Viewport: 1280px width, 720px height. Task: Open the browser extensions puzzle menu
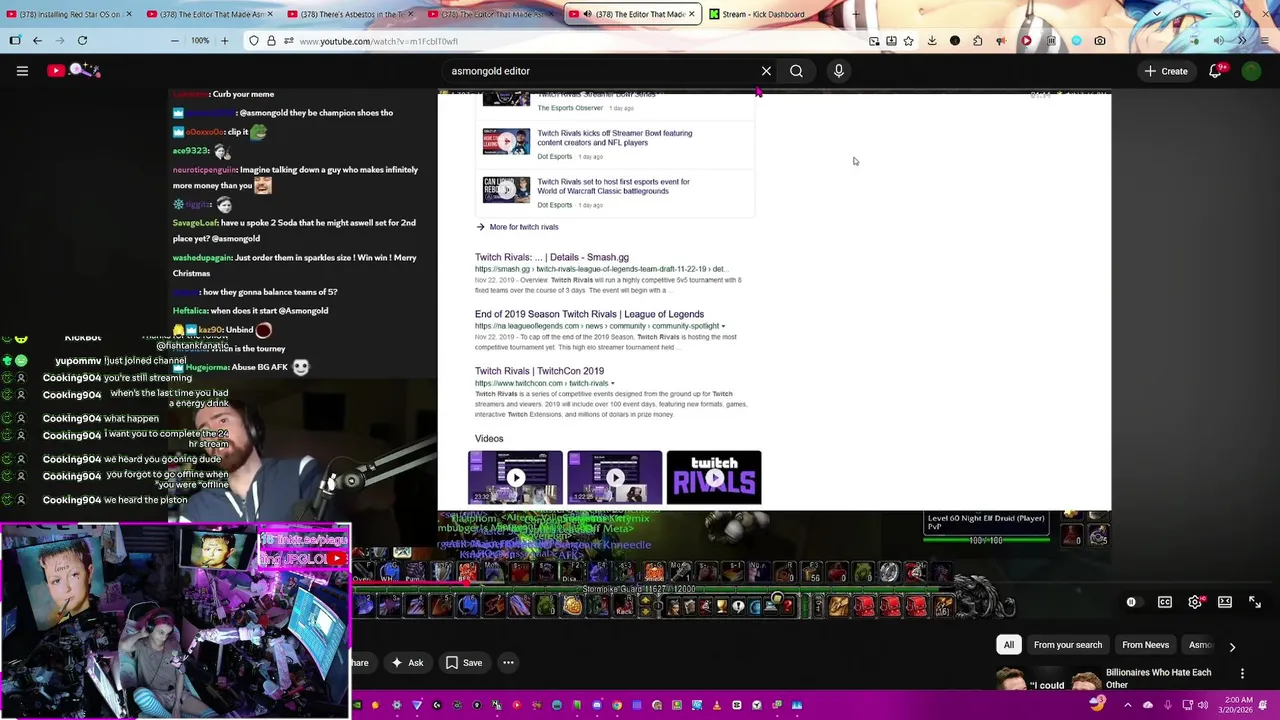977,41
